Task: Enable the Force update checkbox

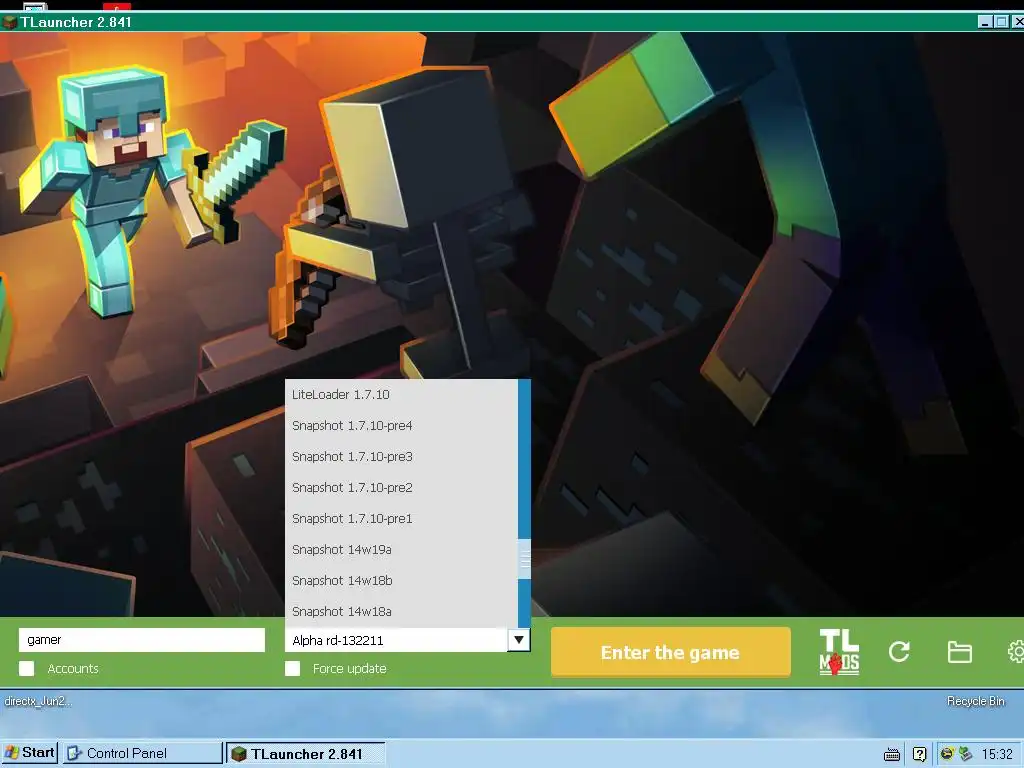Action: point(293,669)
